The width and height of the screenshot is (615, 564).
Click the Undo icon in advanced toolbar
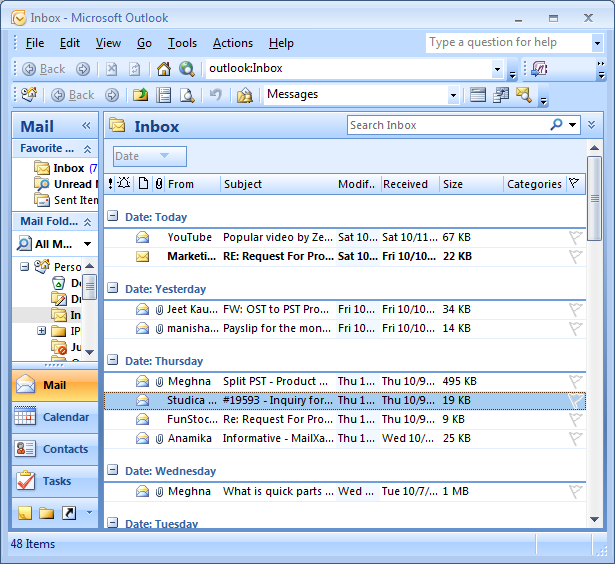[215, 95]
